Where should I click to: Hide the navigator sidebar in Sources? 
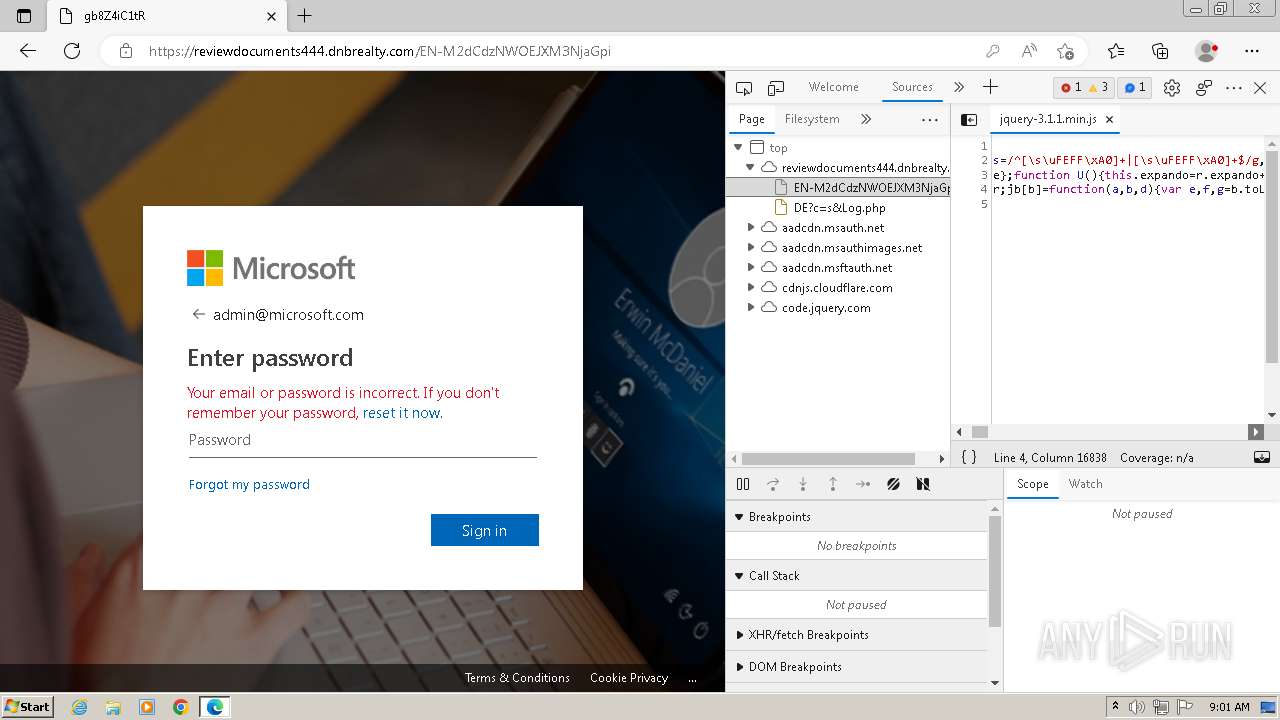point(969,119)
